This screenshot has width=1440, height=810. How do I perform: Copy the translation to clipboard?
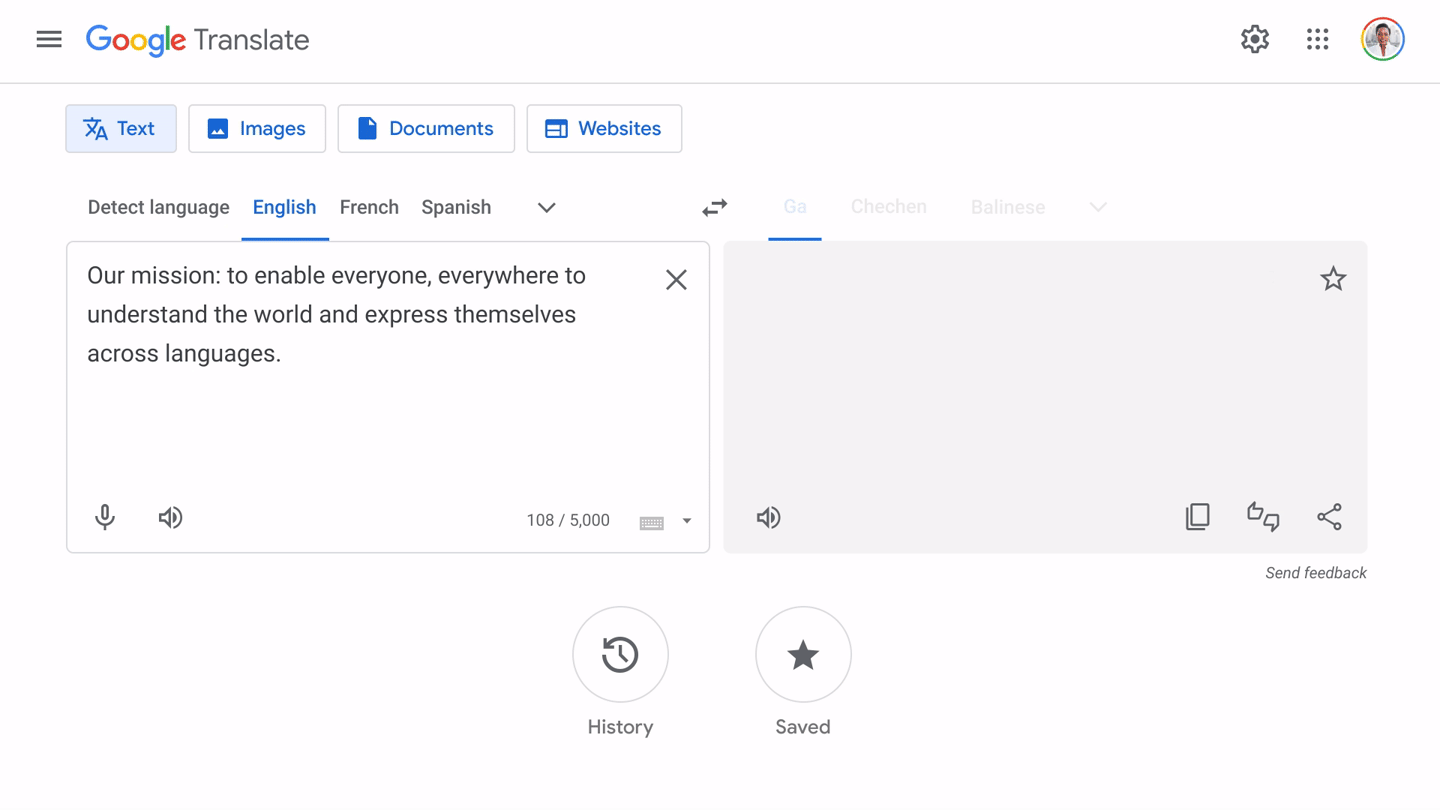coord(1197,517)
